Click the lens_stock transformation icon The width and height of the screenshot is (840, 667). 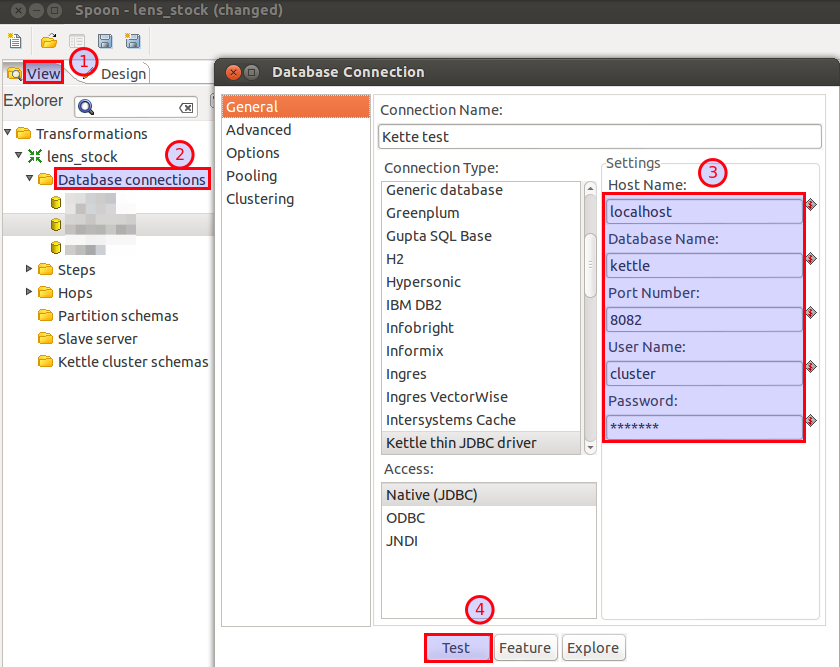[x=35, y=156]
